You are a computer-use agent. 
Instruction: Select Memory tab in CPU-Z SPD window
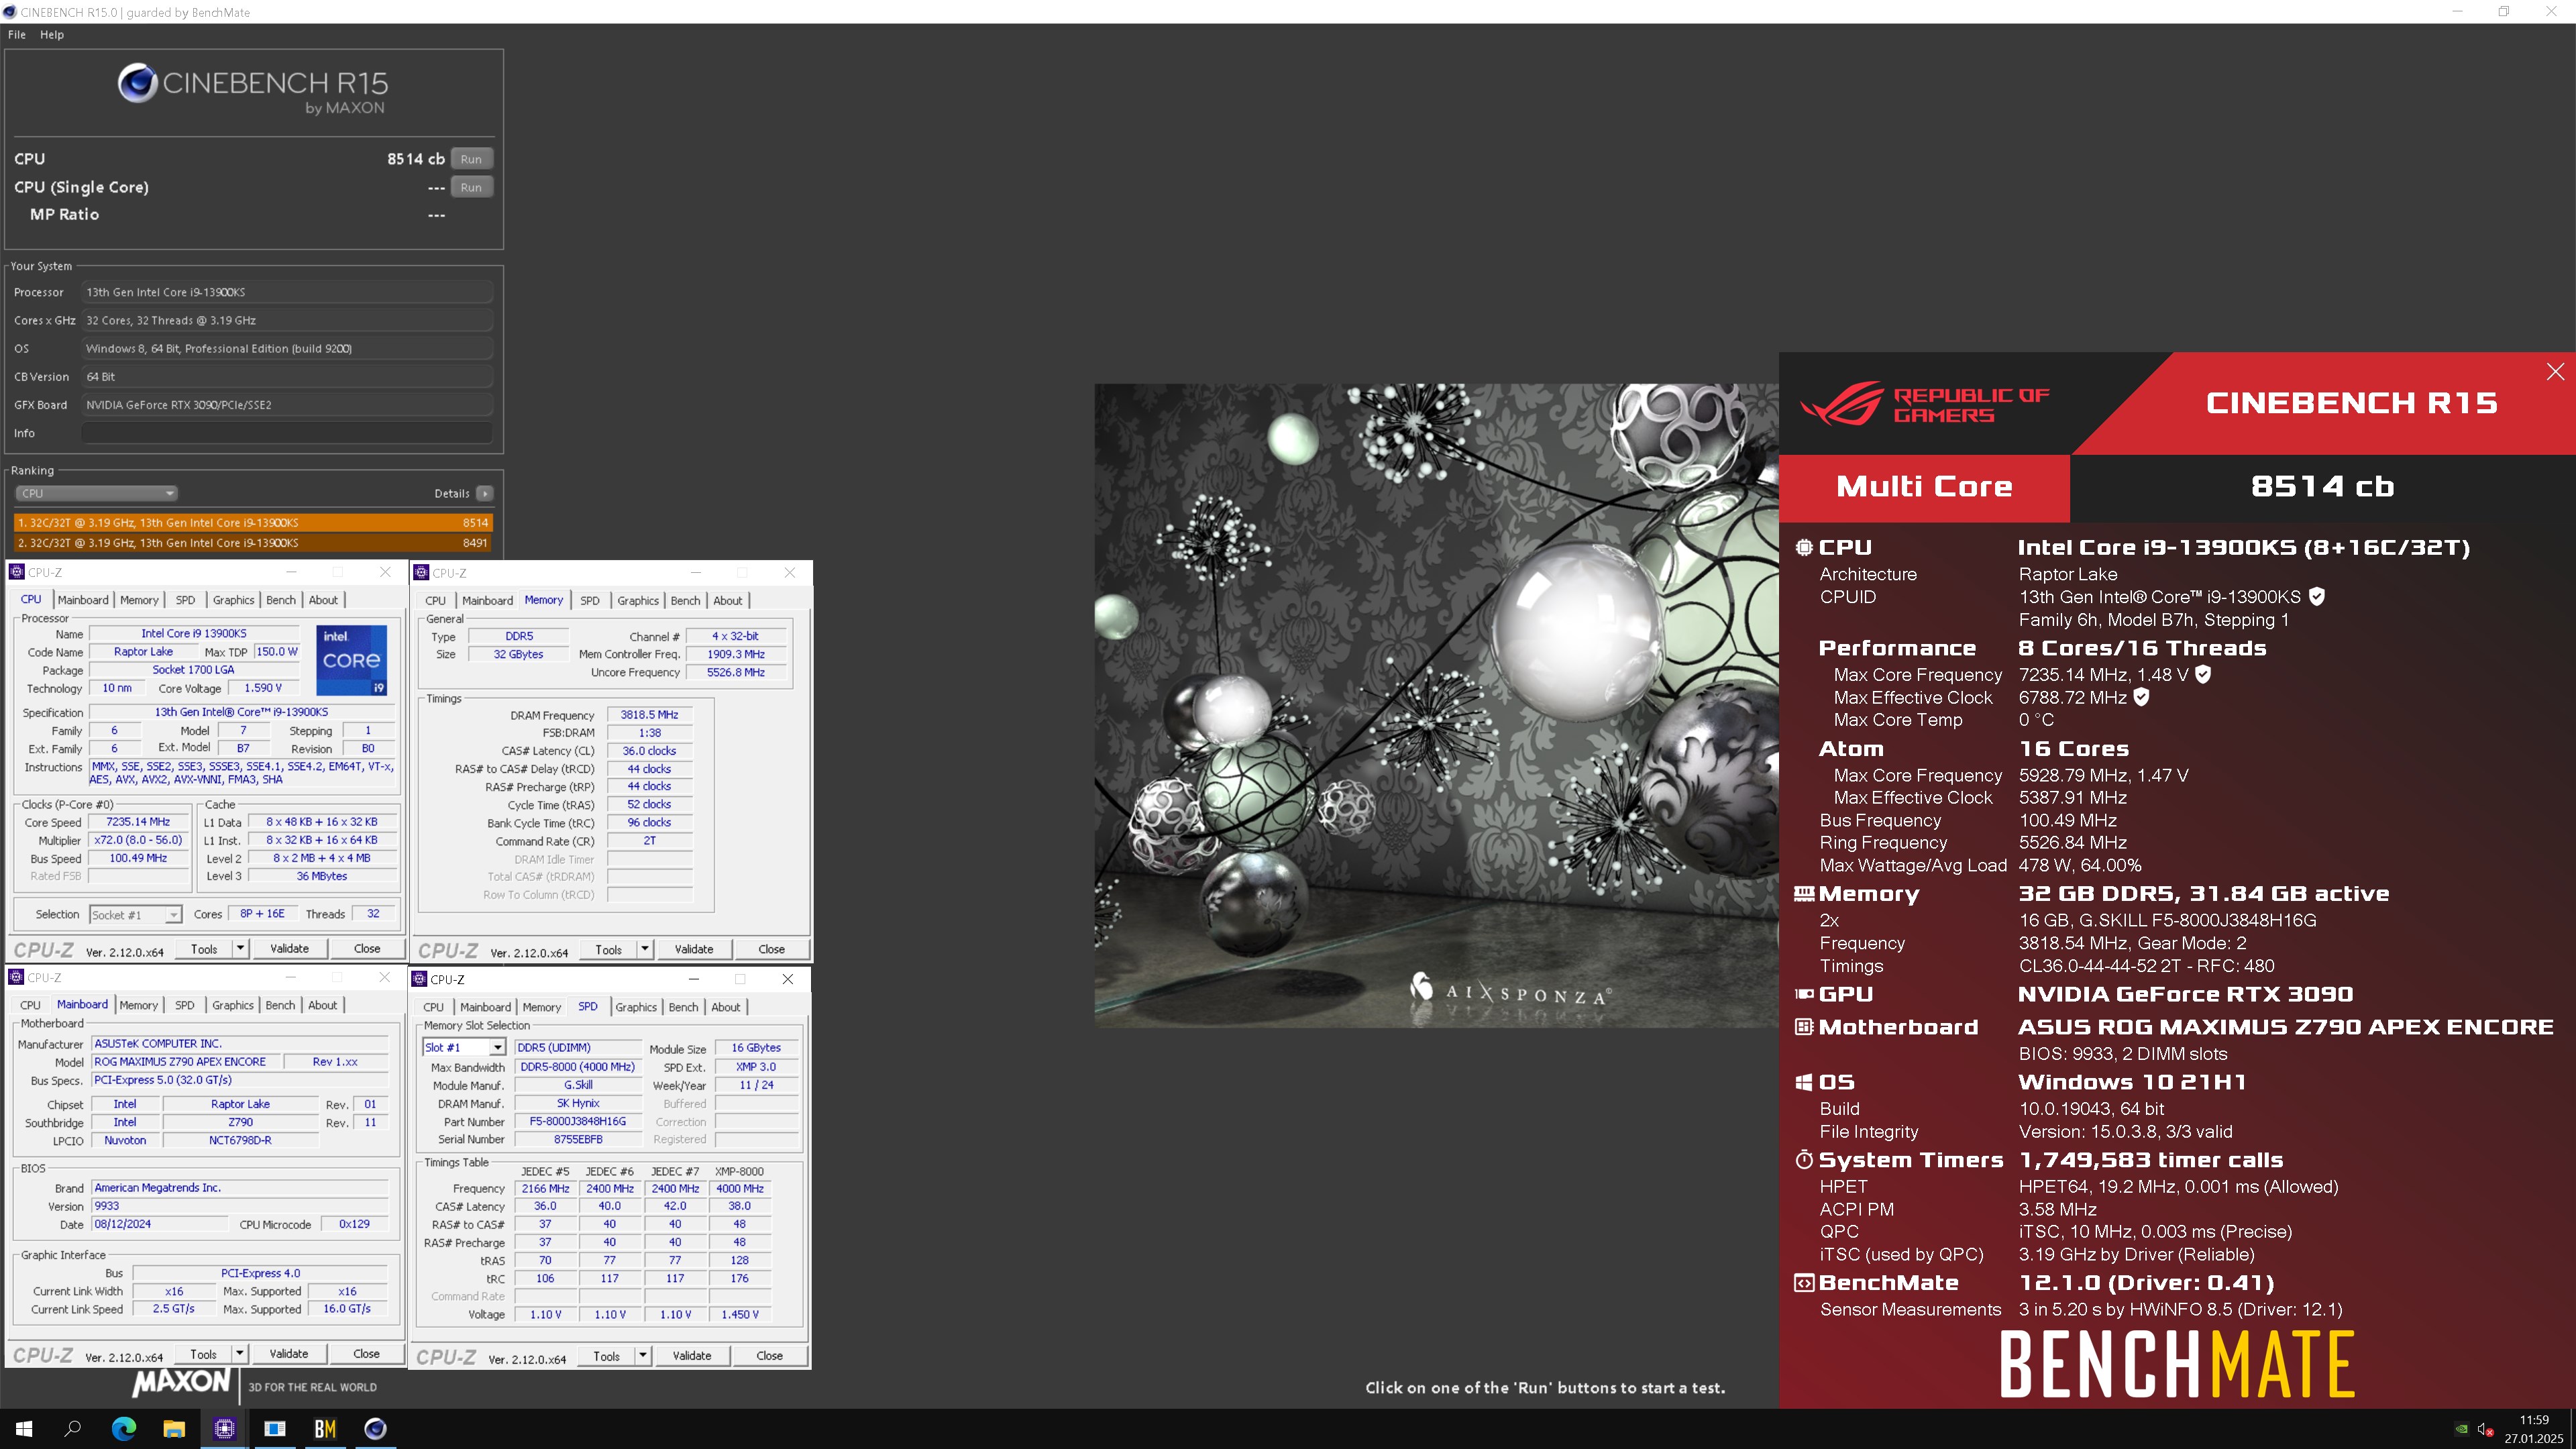[x=541, y=1007]
